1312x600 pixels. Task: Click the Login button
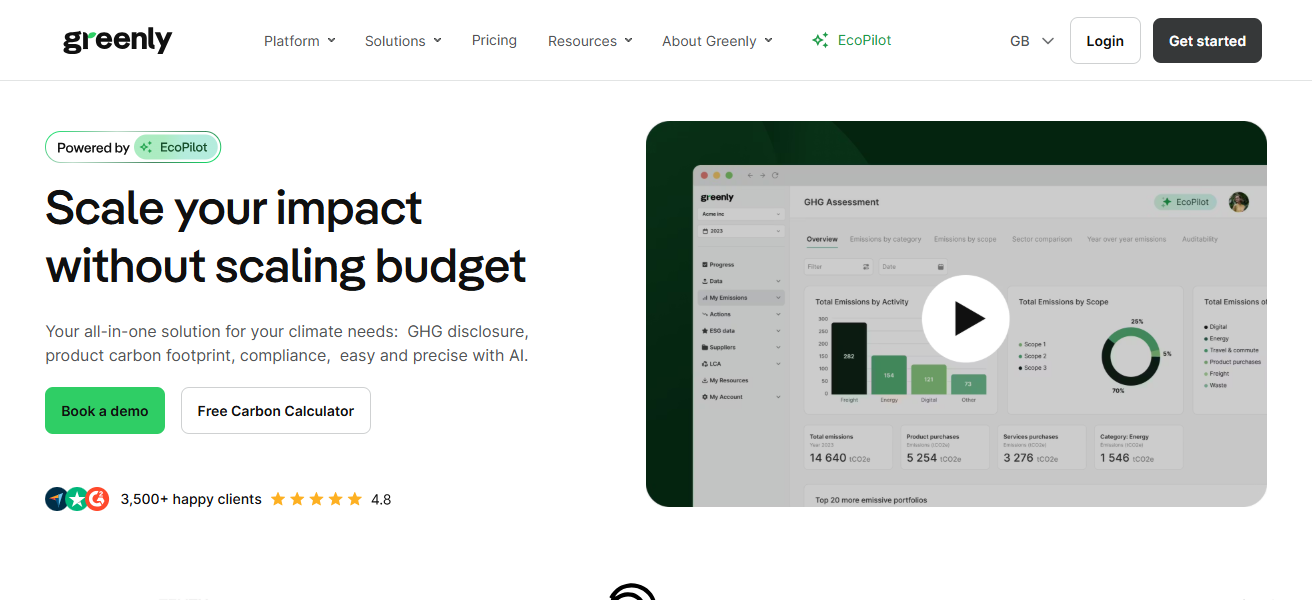tap(1105, 41)
